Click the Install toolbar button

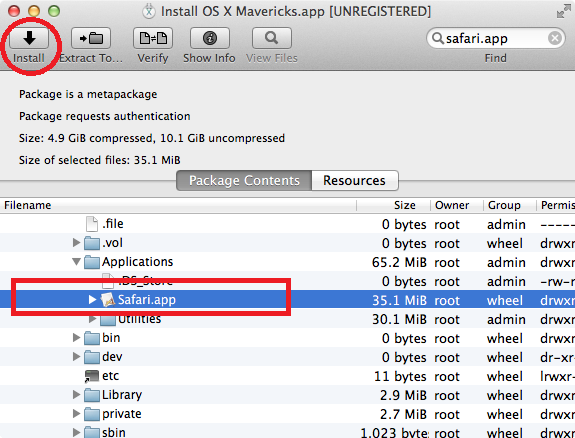29,38
